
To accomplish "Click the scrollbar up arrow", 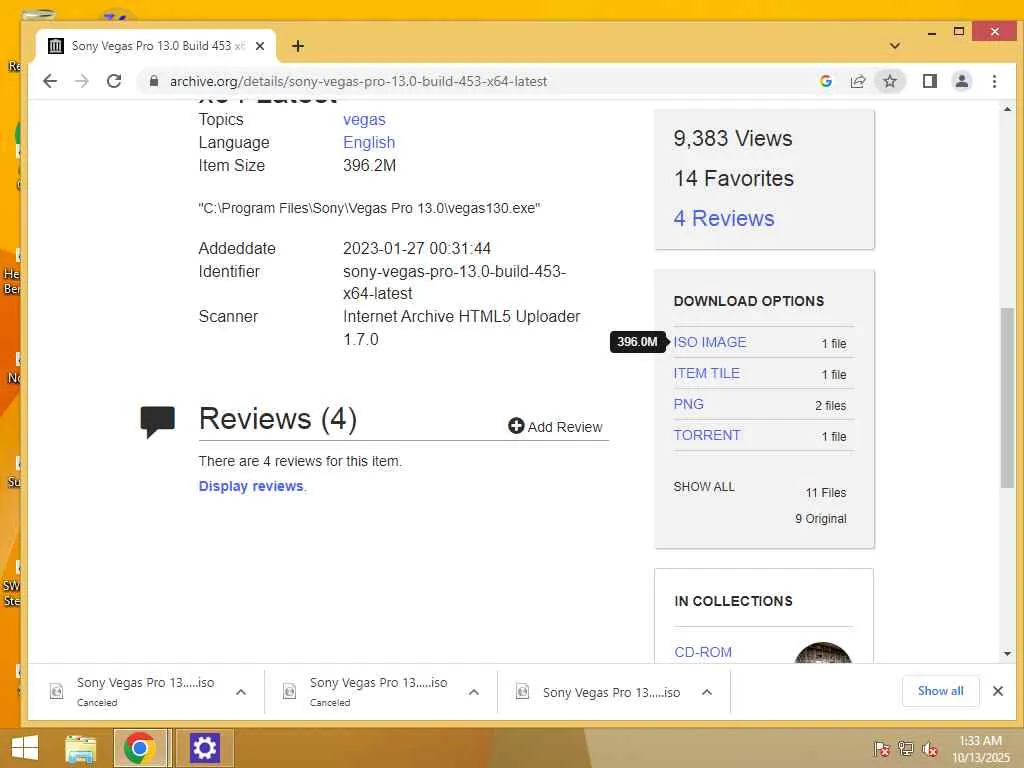I will [1007, 109].
